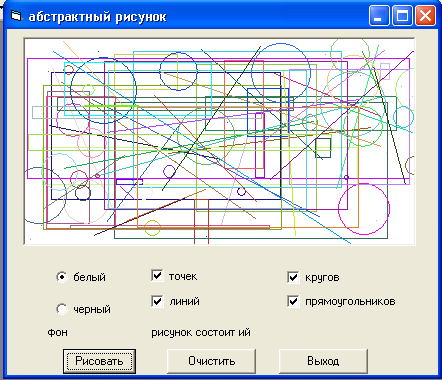This screenshot has height=380, width=442.
Task: Toggle the прямоугольников checkbox
Action: (x=293, y=301)
